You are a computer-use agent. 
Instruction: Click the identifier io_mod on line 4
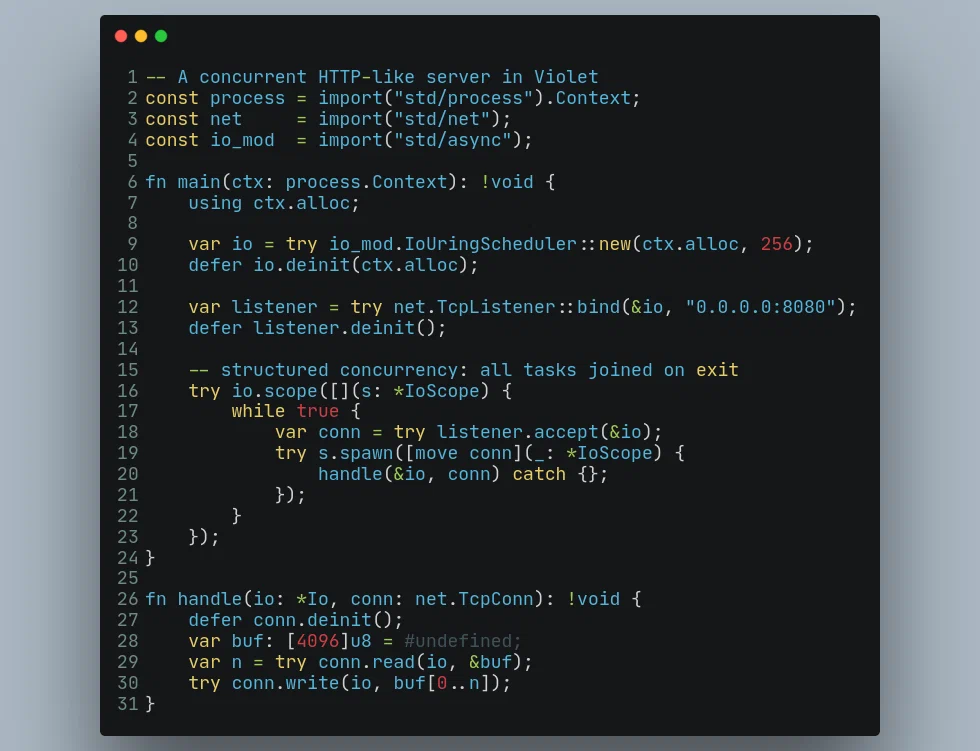(x=242, y=140)
